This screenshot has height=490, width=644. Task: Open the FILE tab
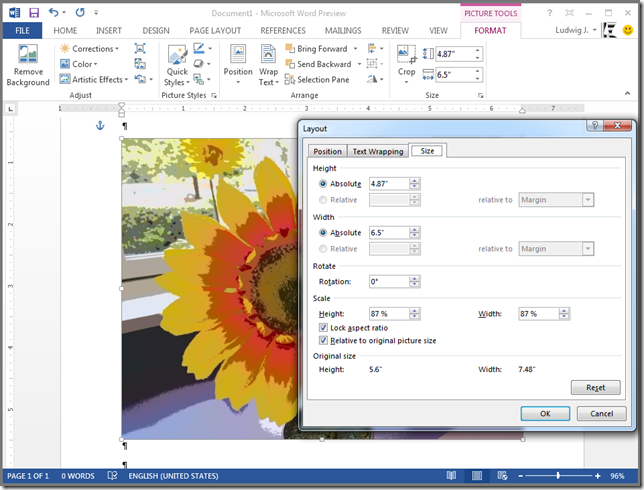click(x=22, y=30)
